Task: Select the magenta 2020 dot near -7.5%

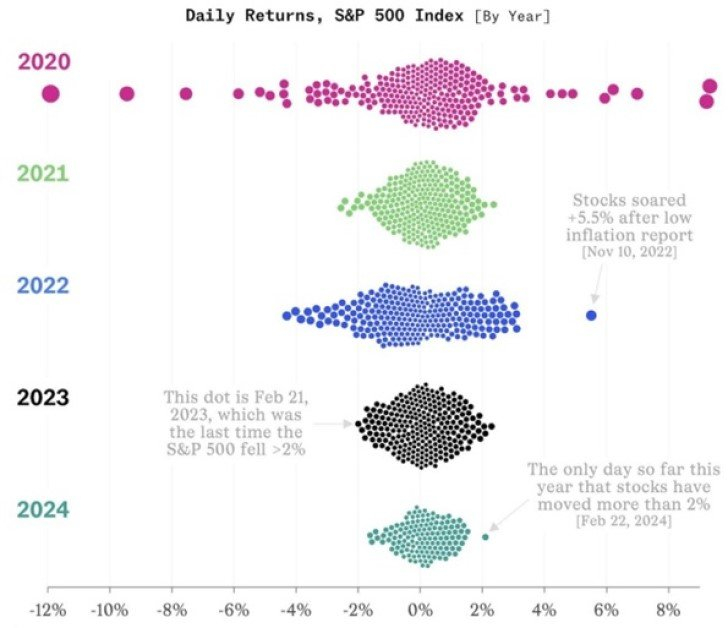Action: (x=186, y=94)
